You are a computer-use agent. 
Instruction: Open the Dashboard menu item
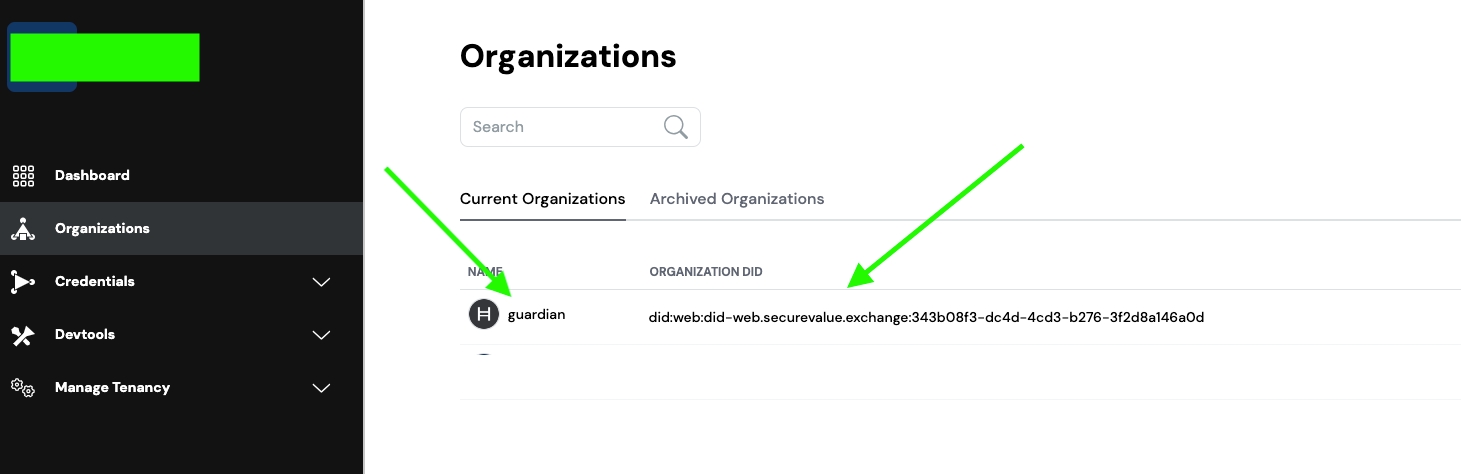point(92,175)
